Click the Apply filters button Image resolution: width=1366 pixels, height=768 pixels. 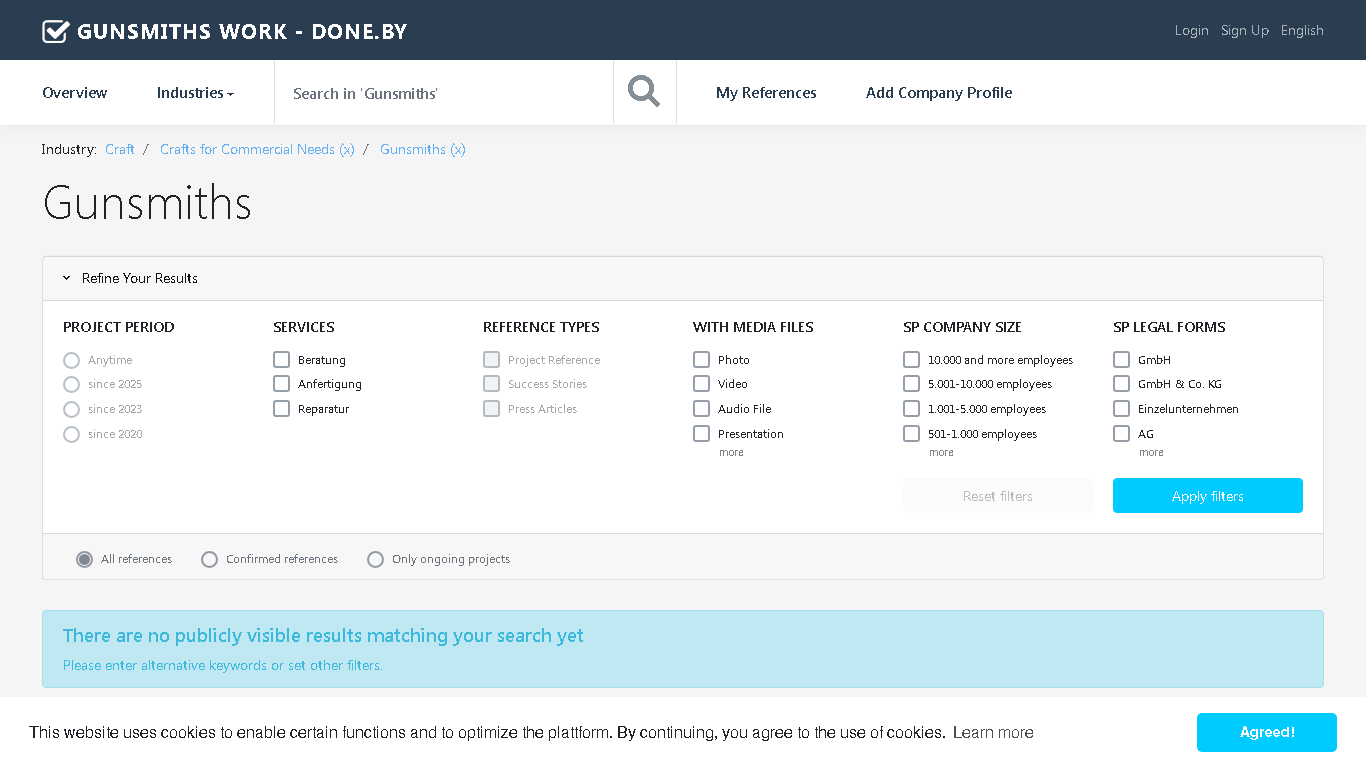point(1208,496)
